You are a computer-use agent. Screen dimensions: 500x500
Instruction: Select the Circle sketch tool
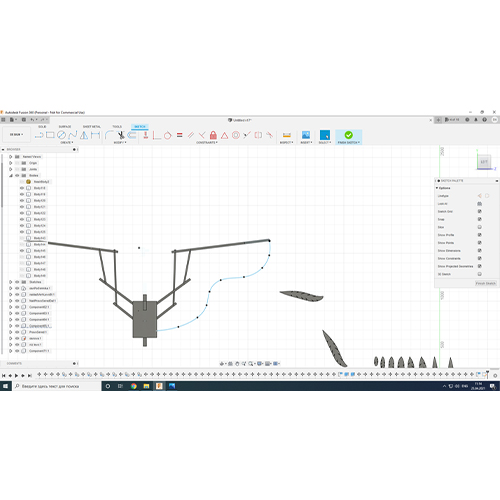[61, 135]
